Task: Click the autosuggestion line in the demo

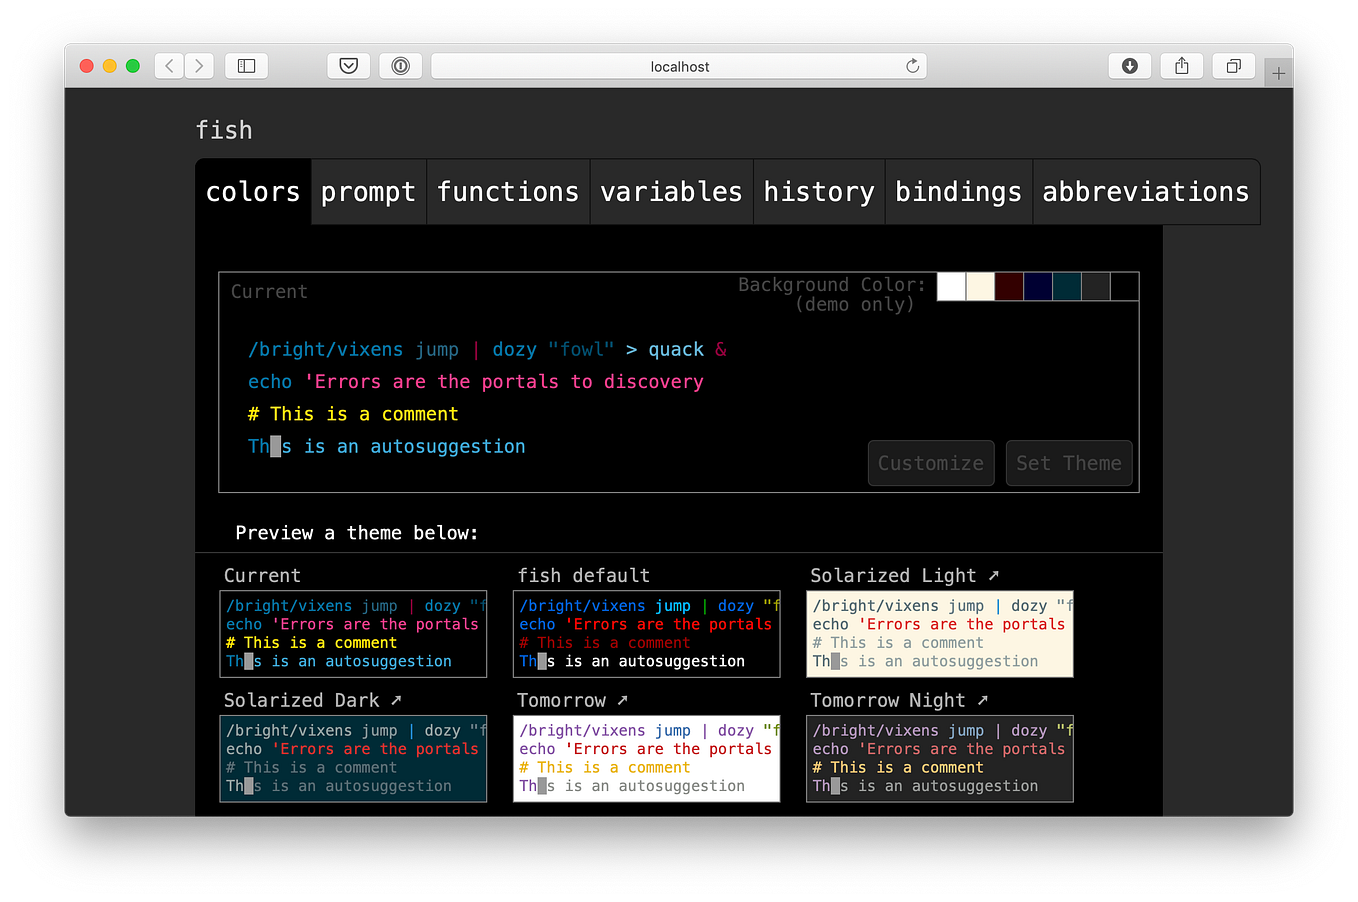Action: click(386, 447)
